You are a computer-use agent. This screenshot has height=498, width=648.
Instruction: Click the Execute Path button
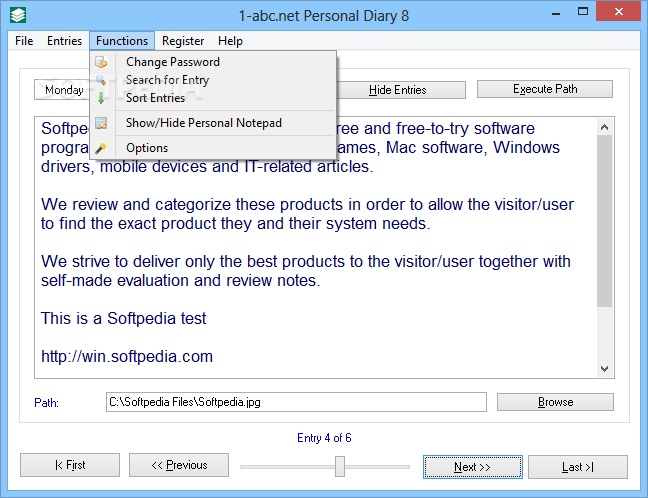tap(545, 89)
